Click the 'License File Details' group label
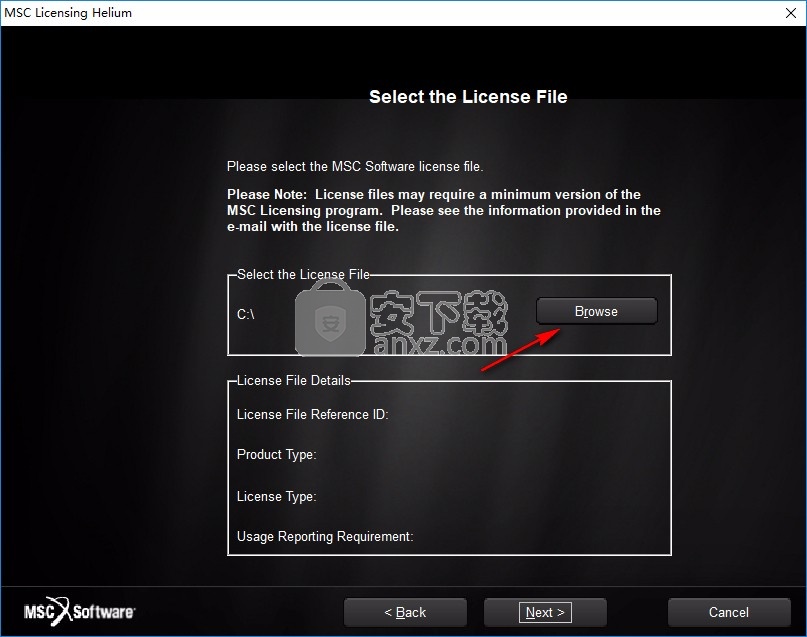The image size is (807, 637). tap(293, 380)
